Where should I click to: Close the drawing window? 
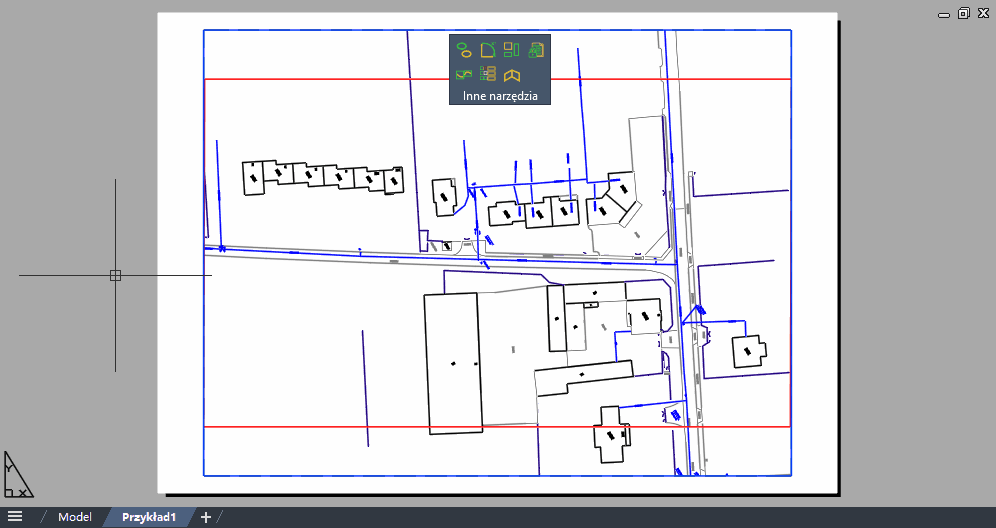point(982,13)
